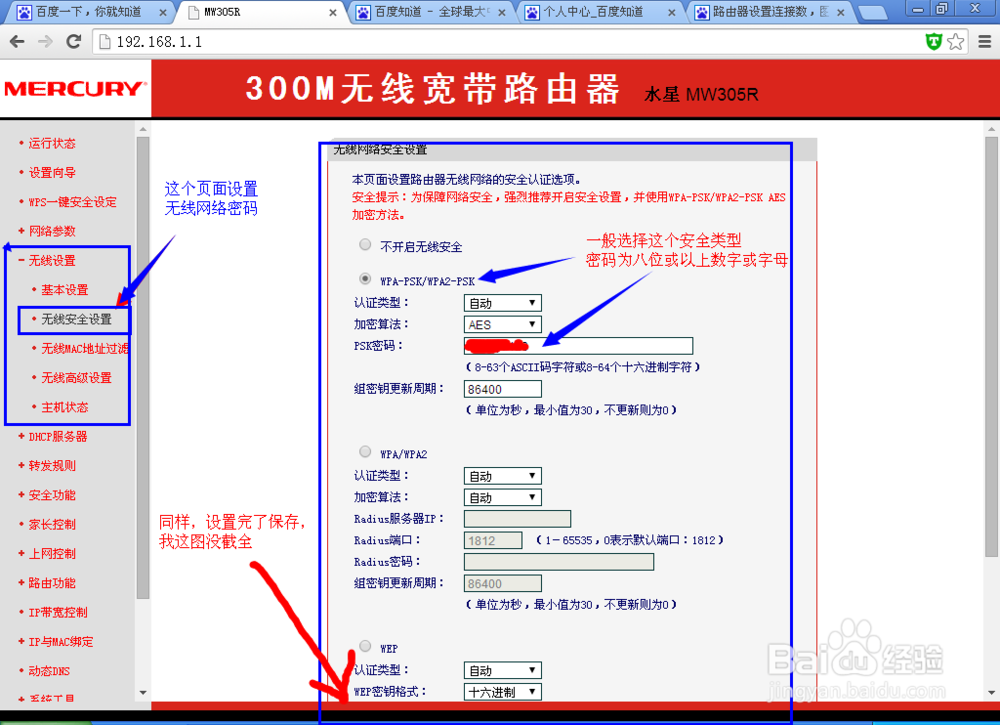Expand 转发规则 menu
This screenshot has width=1000, height=725.
tap(52, 466)
